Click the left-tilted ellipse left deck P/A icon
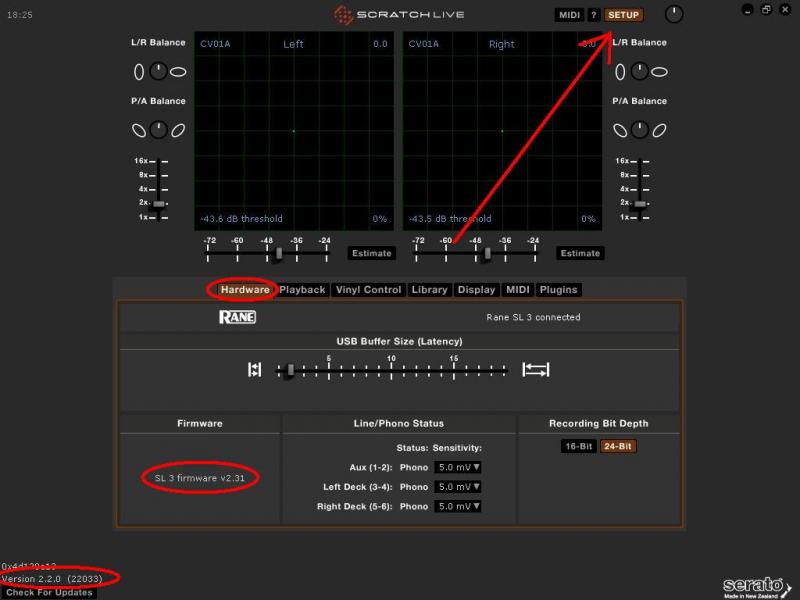The height and width of the screenshot is (600, 800). click(x=139, y=131)
